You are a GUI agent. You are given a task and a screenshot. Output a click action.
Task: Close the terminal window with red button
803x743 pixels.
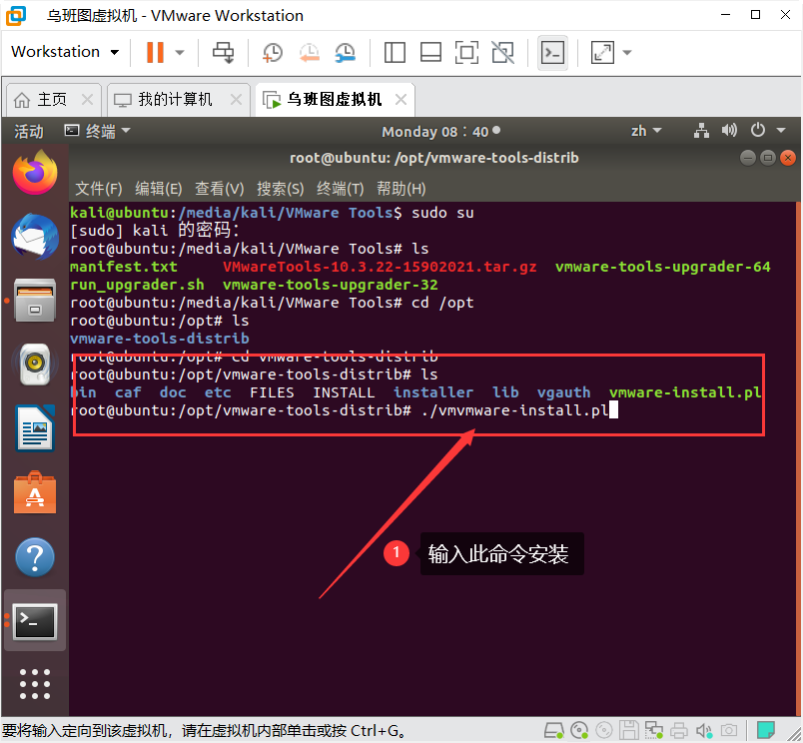(788, 158)
